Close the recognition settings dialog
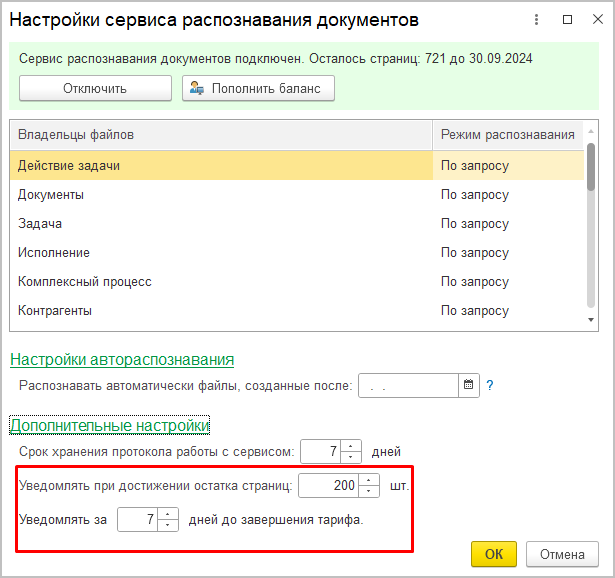Image resolution: width=615 pixels, height=578 pixels. [x=598, y=19]
